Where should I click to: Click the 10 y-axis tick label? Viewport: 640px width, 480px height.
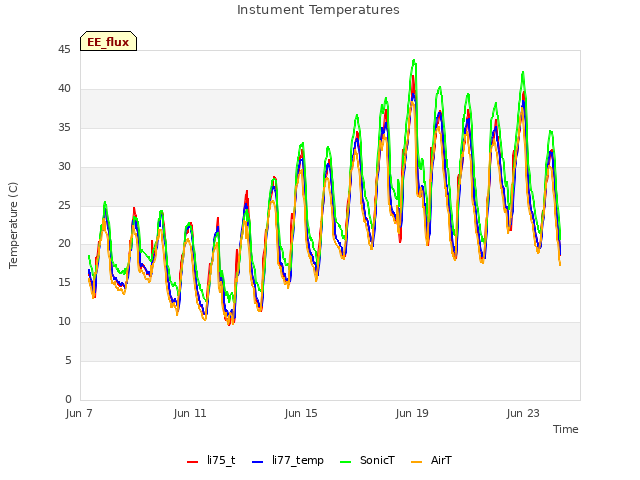click(64, 322)
